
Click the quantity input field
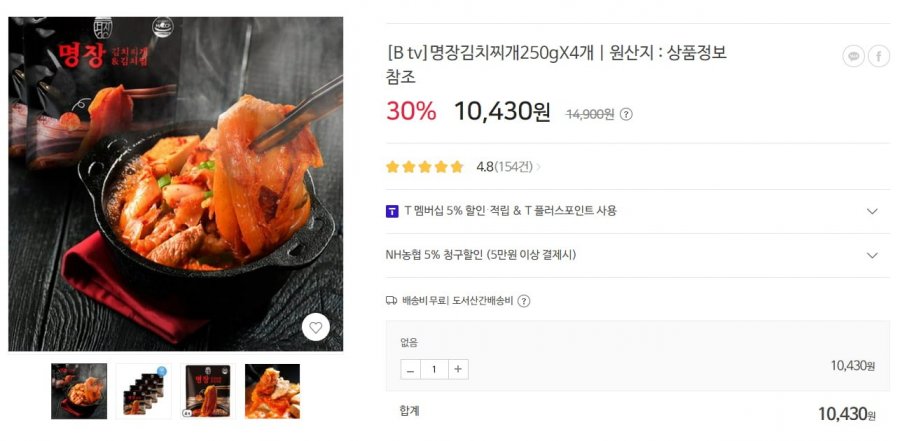[x=434, y=369]
